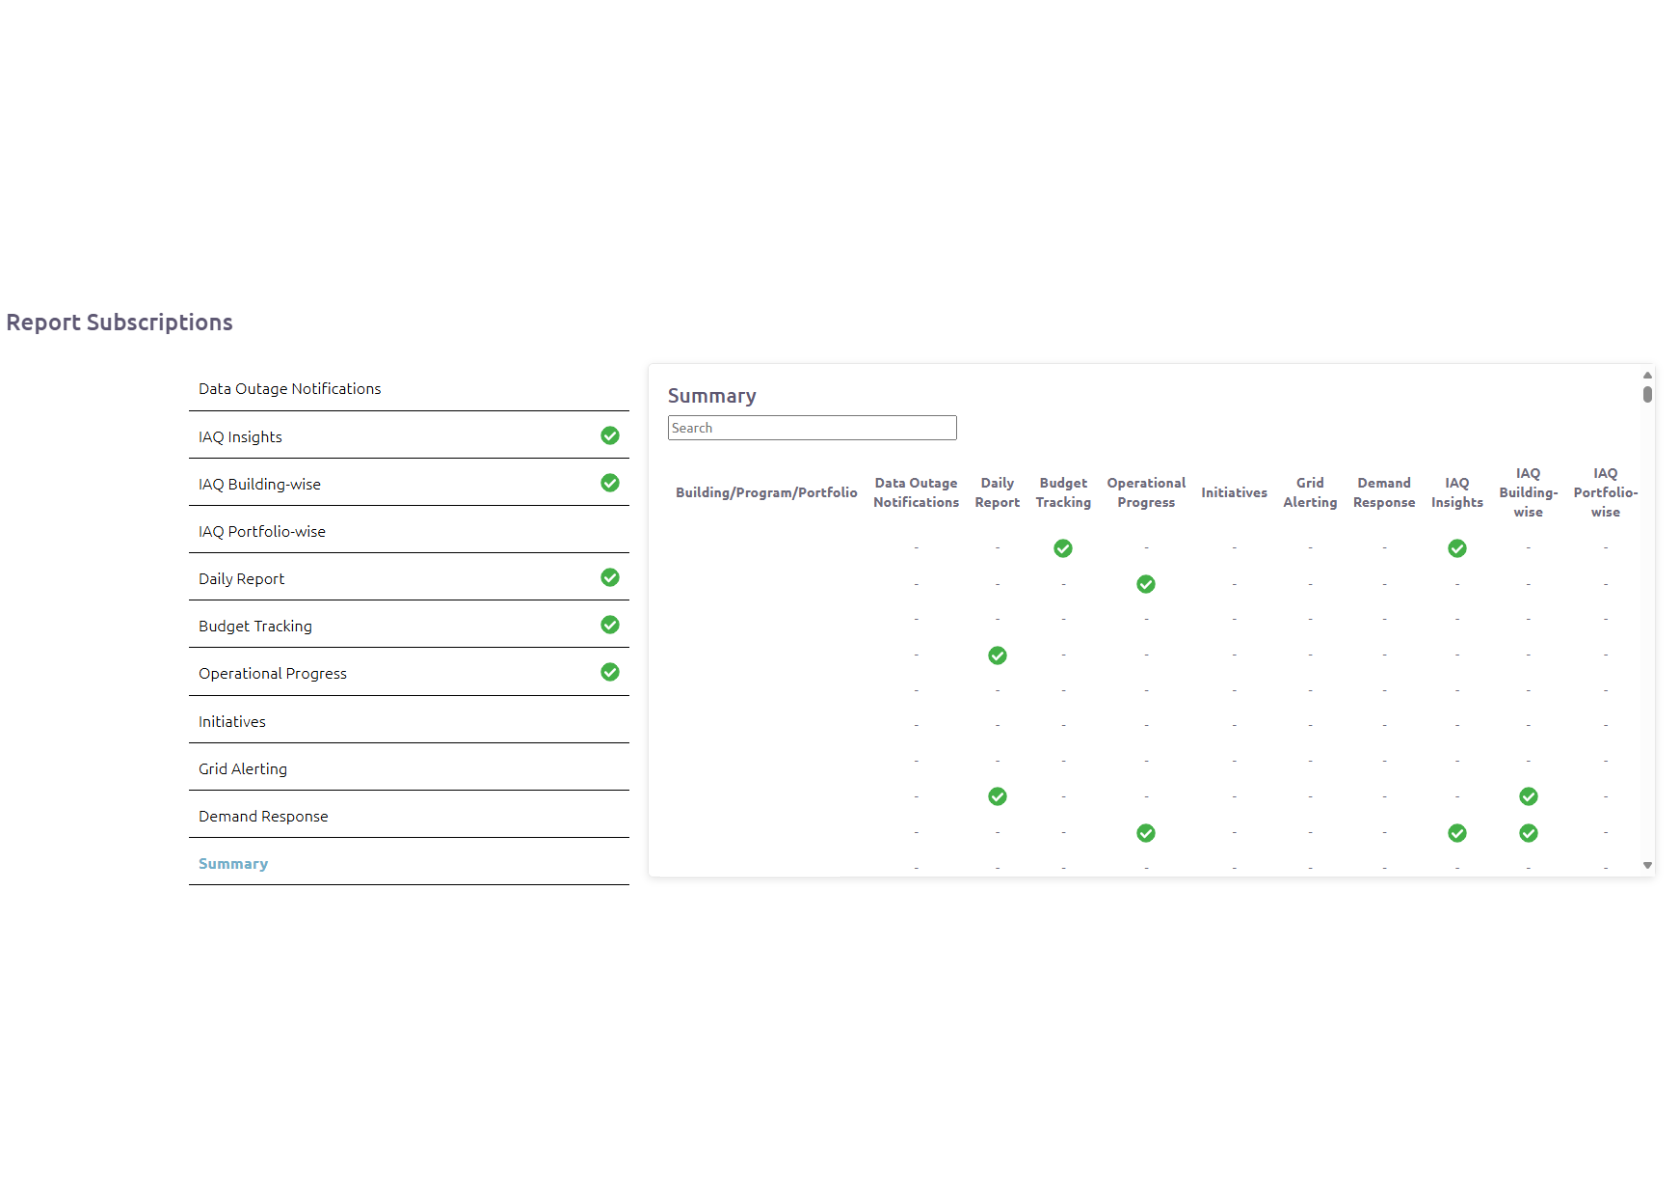The width and height of the screenshot is (1680, 1200).
Task: Click IAQ Building-wise check in ninth table row
Action: 1528,833
